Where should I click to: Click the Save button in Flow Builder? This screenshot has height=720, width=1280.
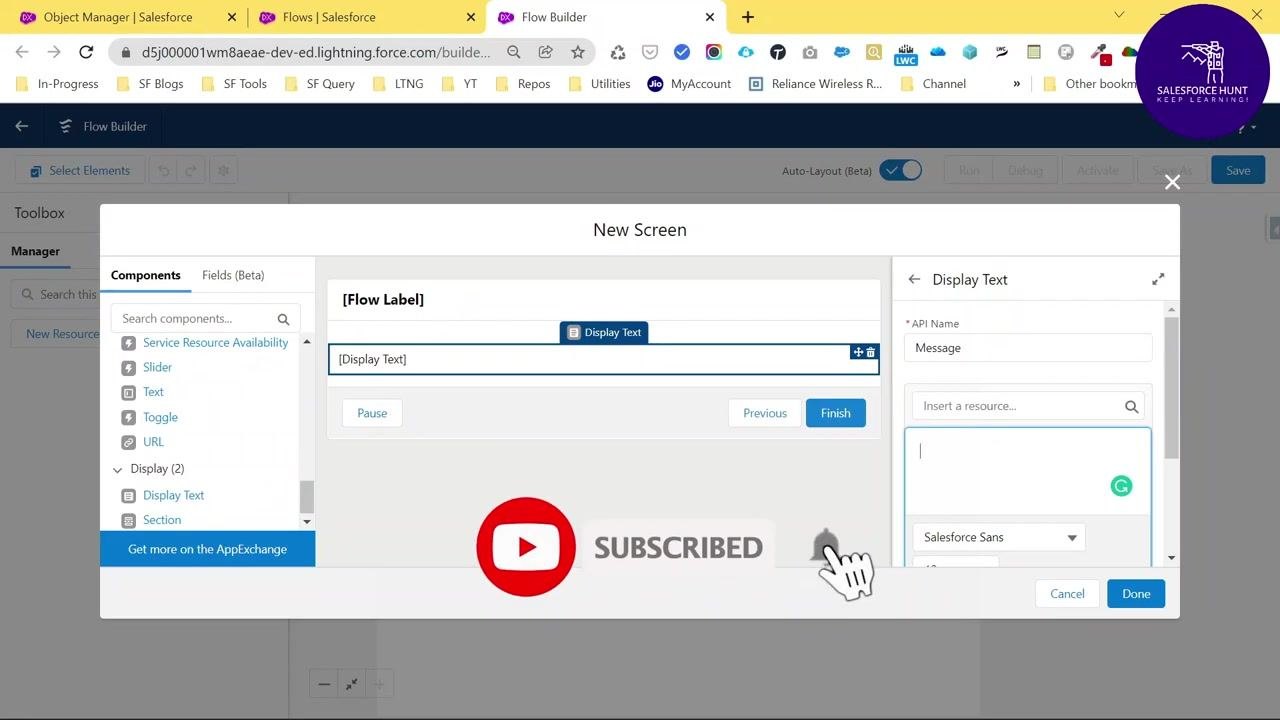click(1238, 170)
